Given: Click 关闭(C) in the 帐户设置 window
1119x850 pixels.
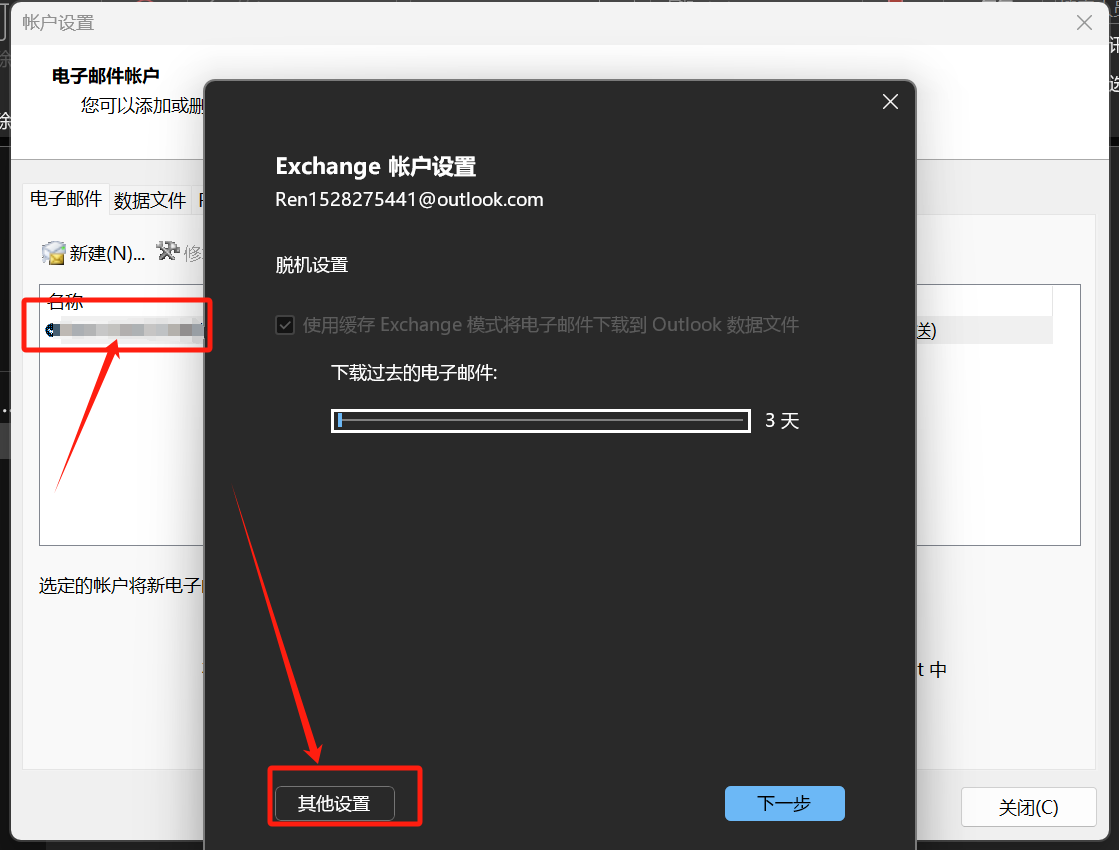Looking at the screenshot, I should (x=1028, y=807).
